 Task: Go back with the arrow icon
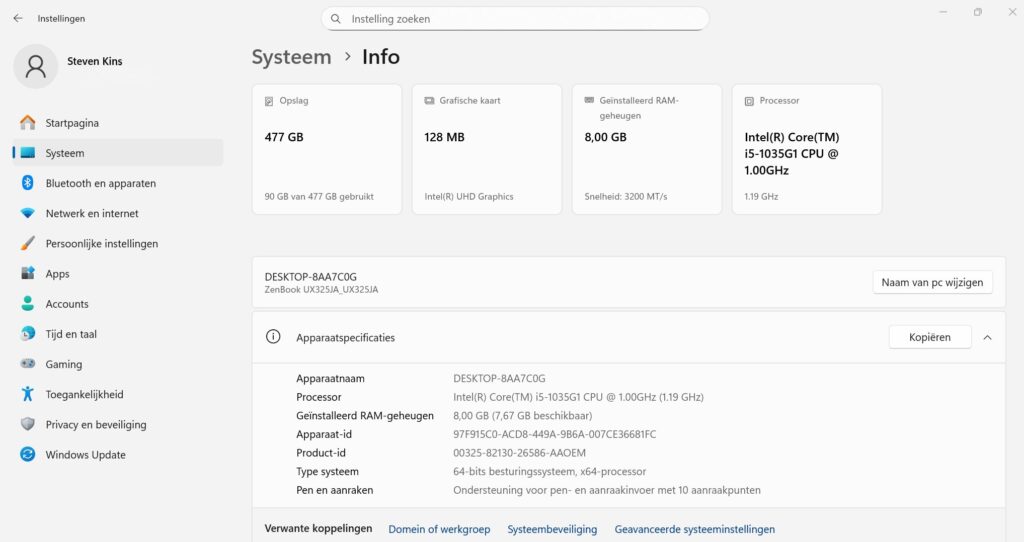click(x=18, y=18)
